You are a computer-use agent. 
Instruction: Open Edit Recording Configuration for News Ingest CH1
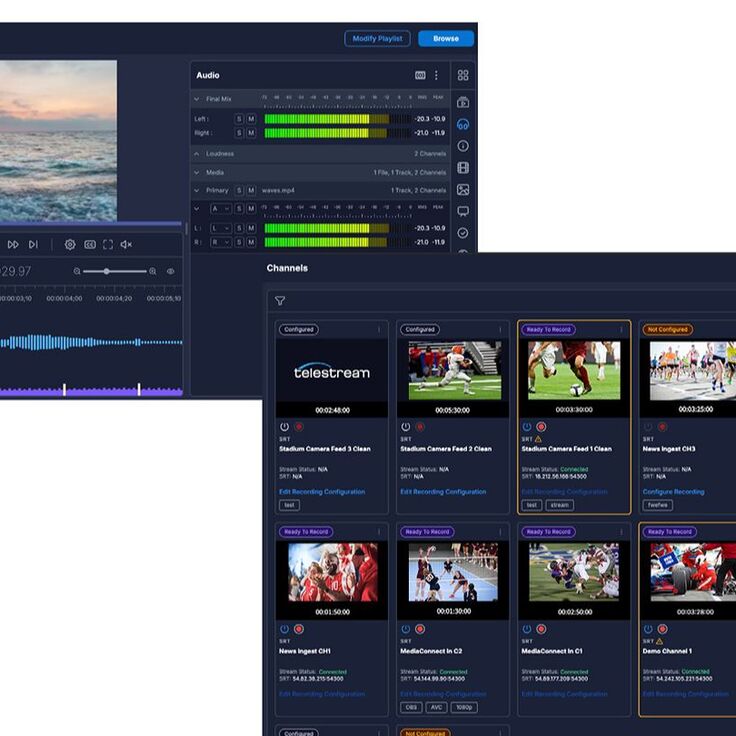pyautogui.click(x=322, y=694)
